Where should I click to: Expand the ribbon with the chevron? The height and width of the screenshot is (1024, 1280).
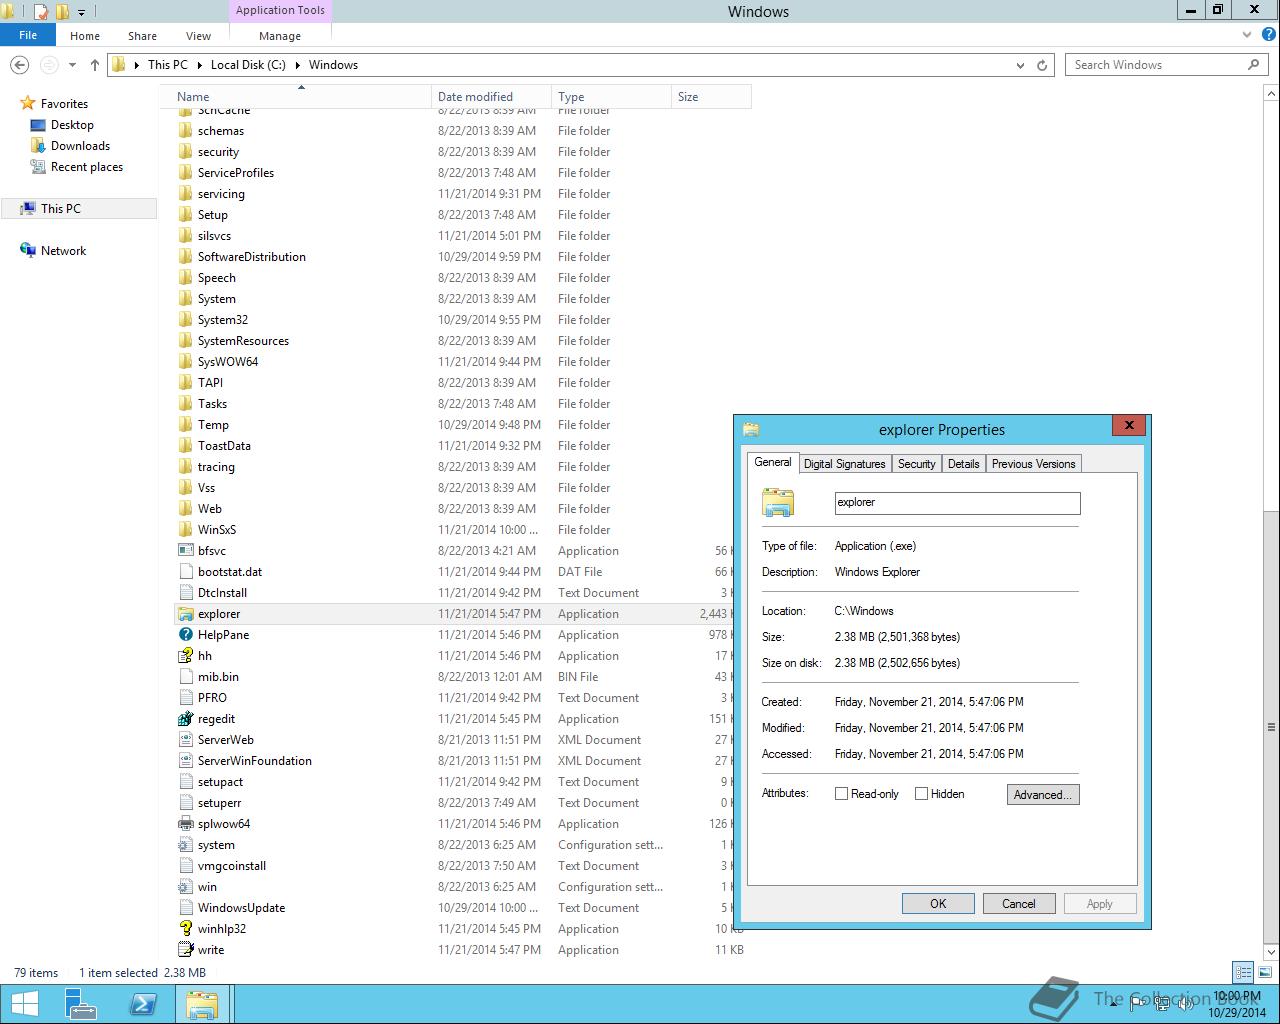point(1246,34)
